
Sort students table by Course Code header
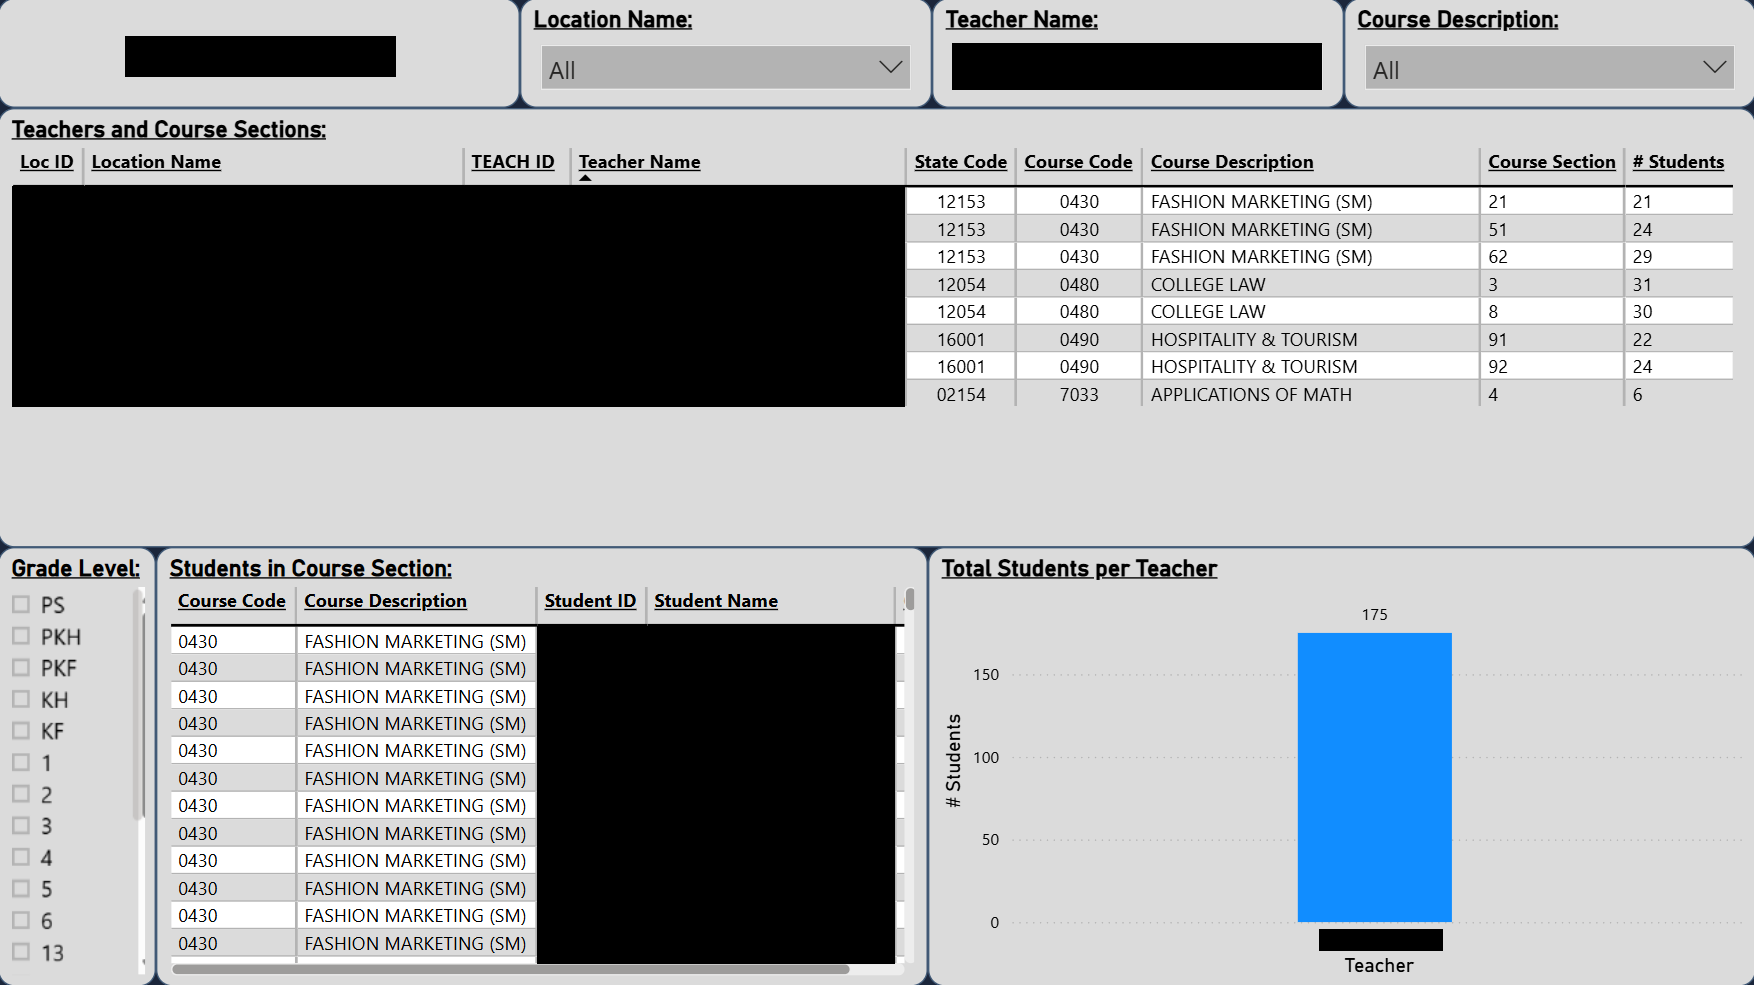click(x=232, y=601)
